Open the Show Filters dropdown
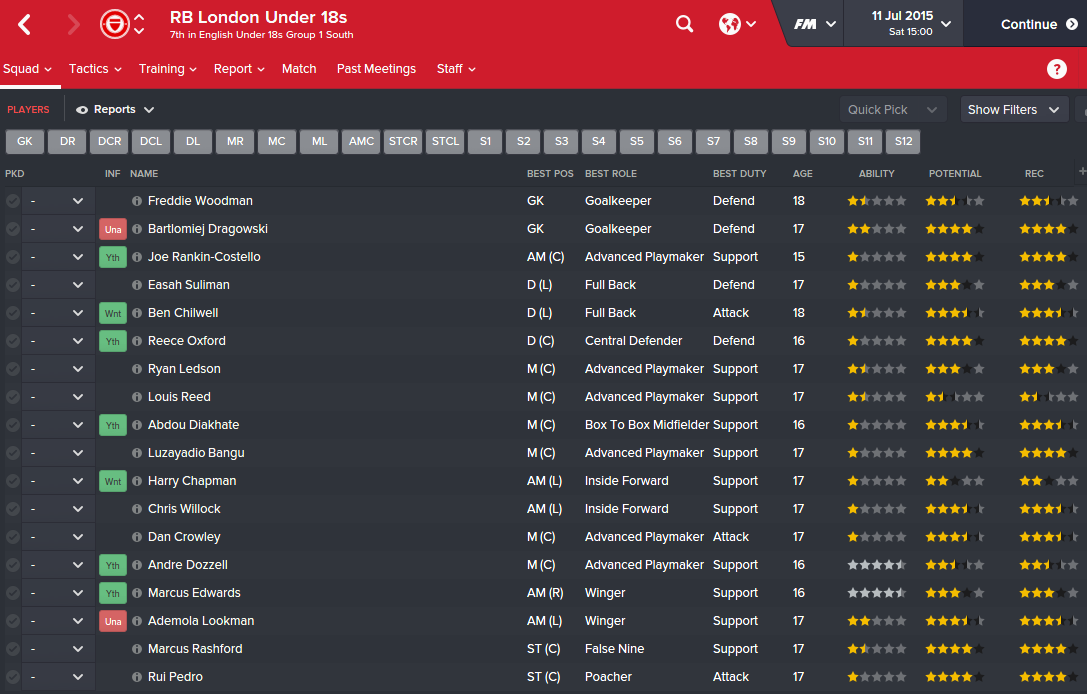Image resolution: width=1087 pixels, height=694 pixels. [1013, 110]
